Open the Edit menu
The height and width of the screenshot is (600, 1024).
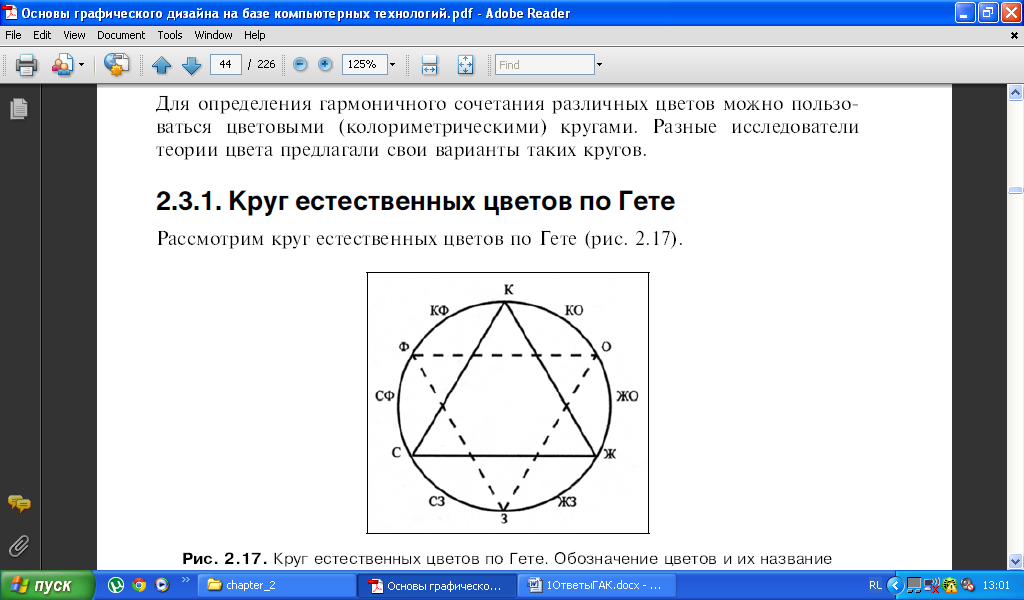[x=42, y=35]
